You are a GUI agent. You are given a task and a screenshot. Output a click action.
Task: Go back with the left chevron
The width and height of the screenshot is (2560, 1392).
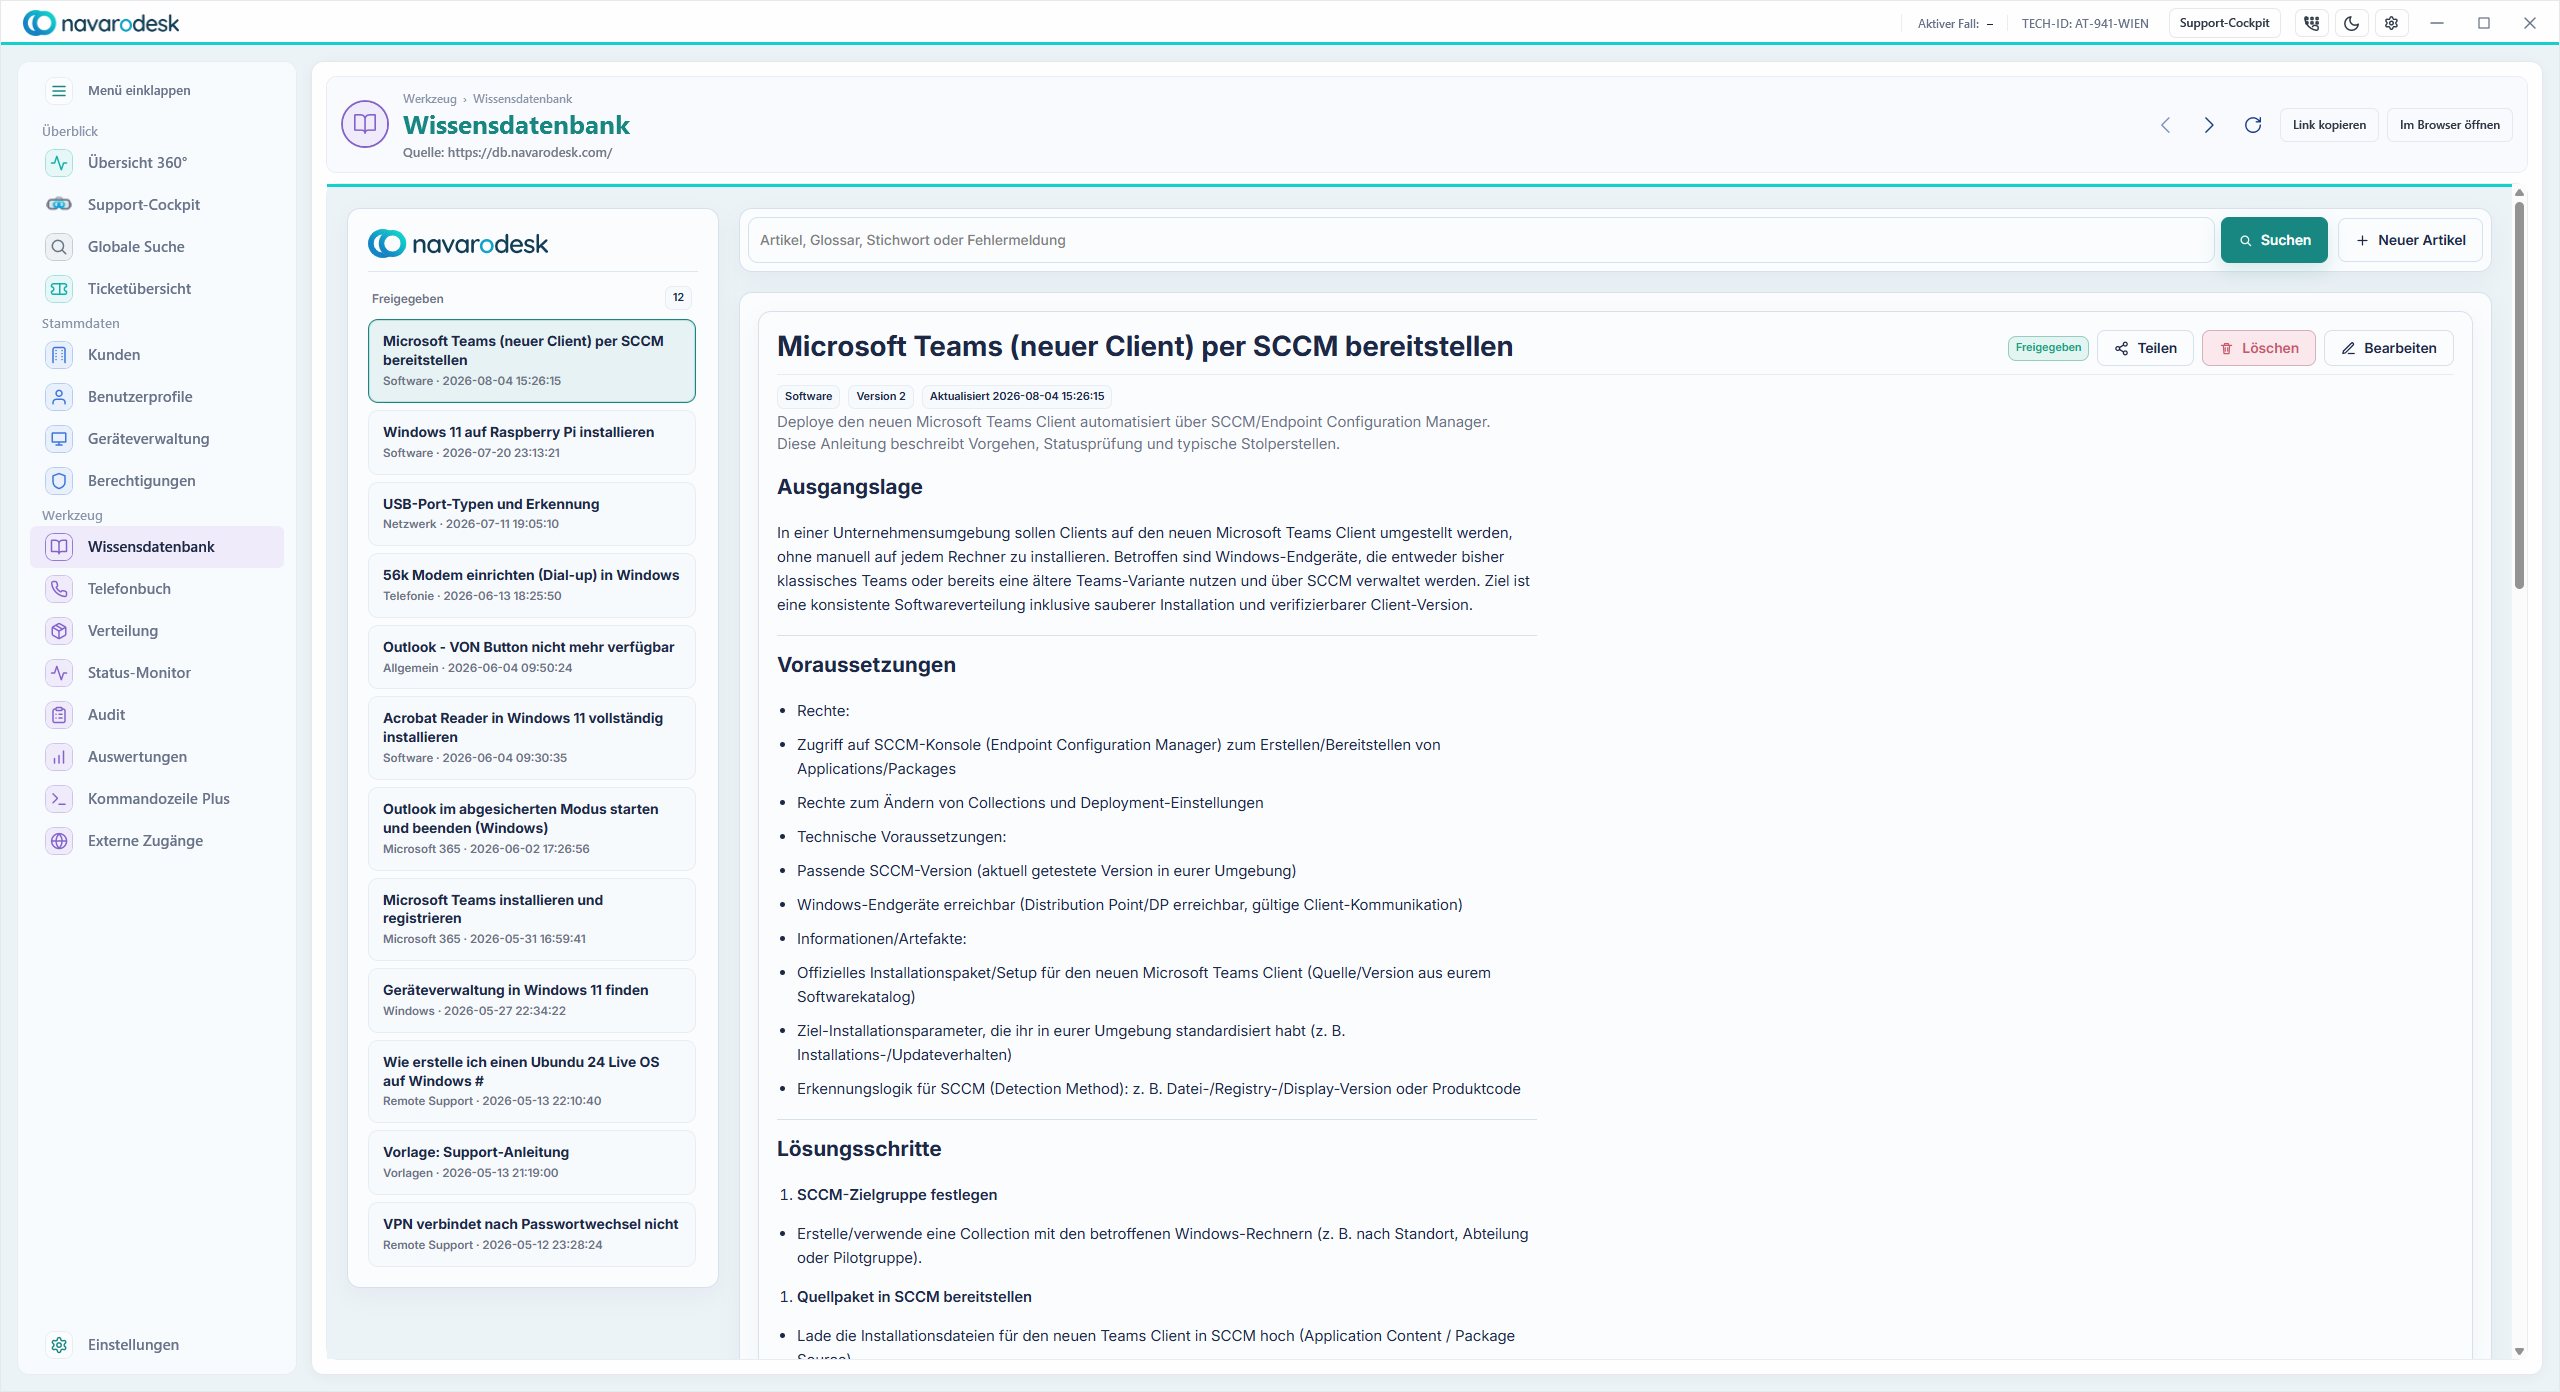point(2165,125)
